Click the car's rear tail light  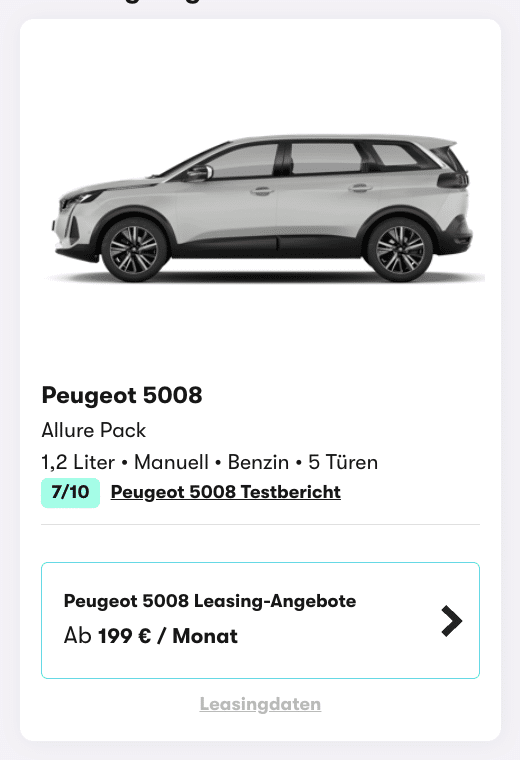(x=454, y=179)
